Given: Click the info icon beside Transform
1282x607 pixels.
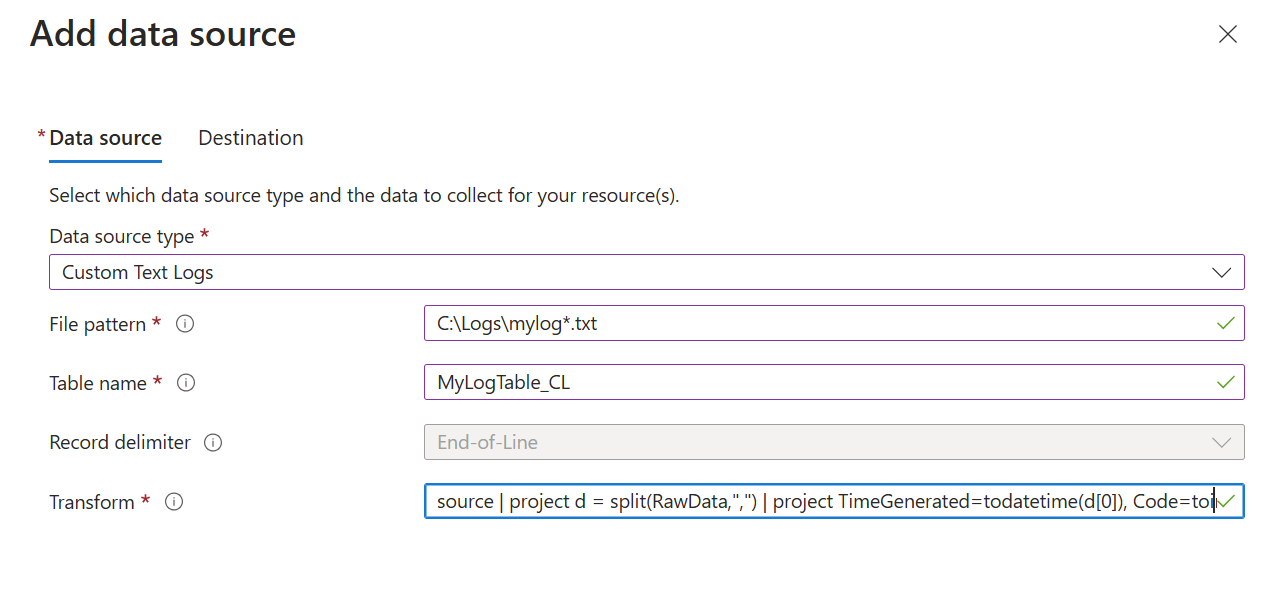Looking at the screenshot, I should coord(174,502).
